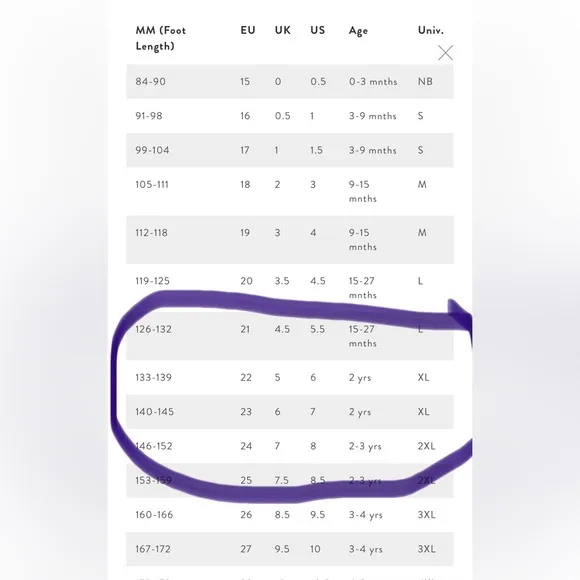Select the UK column header
Screen dimensions: 580x580
tap(283, 30)
